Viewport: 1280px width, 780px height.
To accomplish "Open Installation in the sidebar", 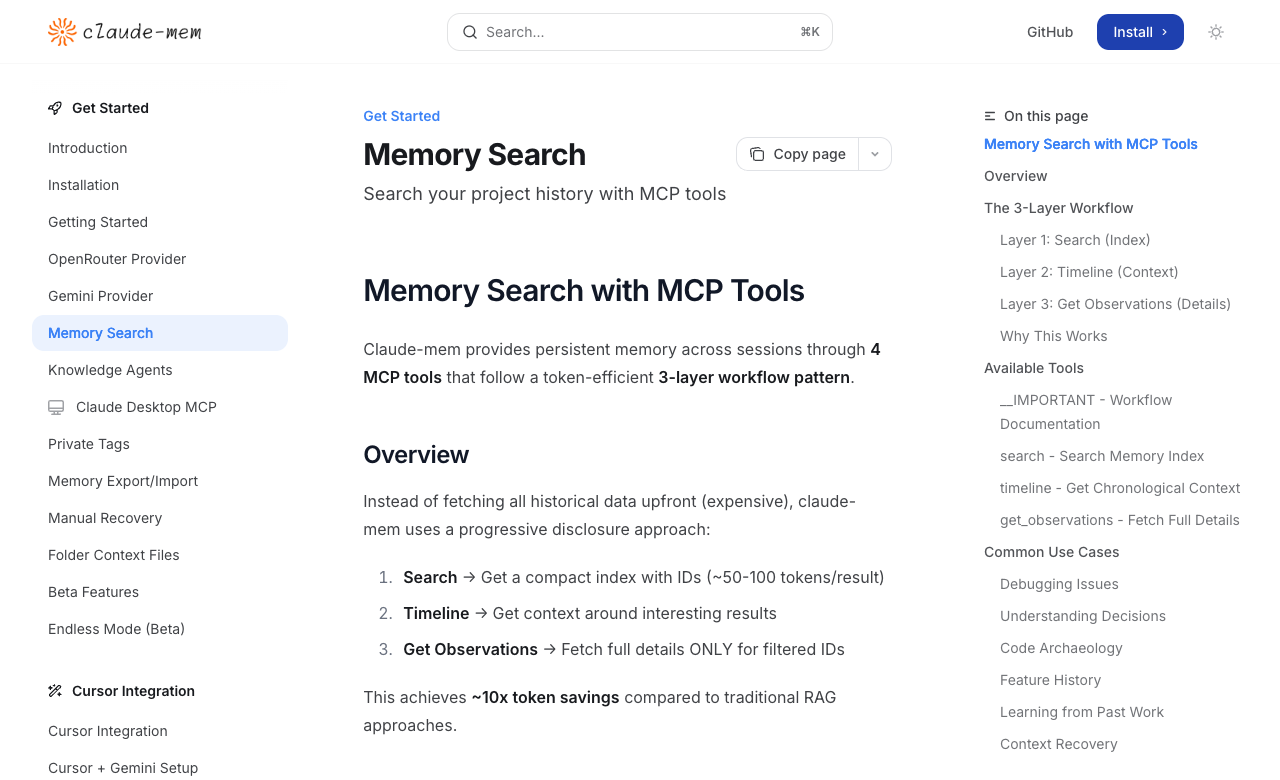I will [x=160, y=185].
